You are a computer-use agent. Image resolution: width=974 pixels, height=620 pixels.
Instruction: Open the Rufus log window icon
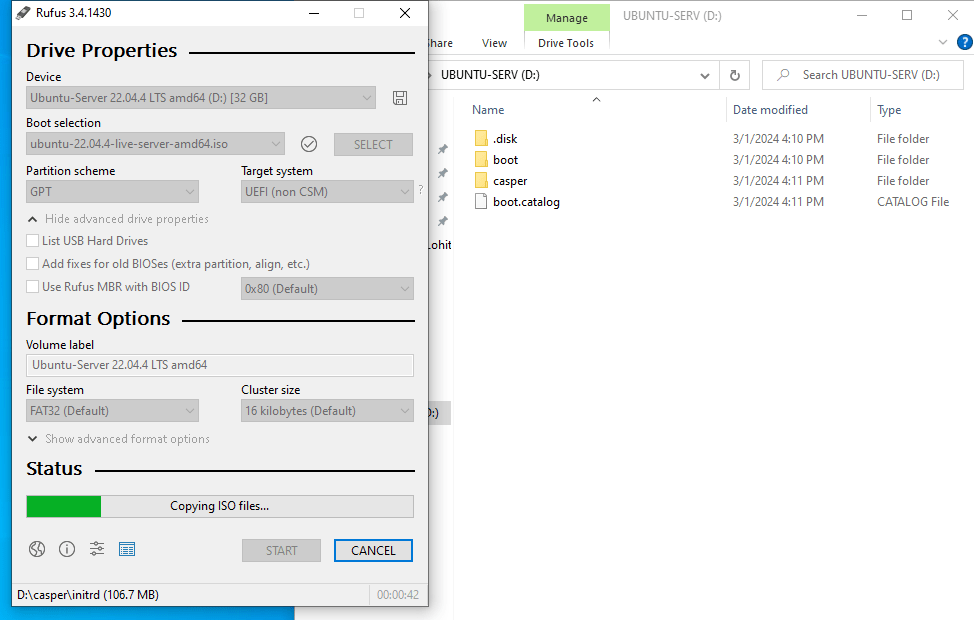[126, 549]
